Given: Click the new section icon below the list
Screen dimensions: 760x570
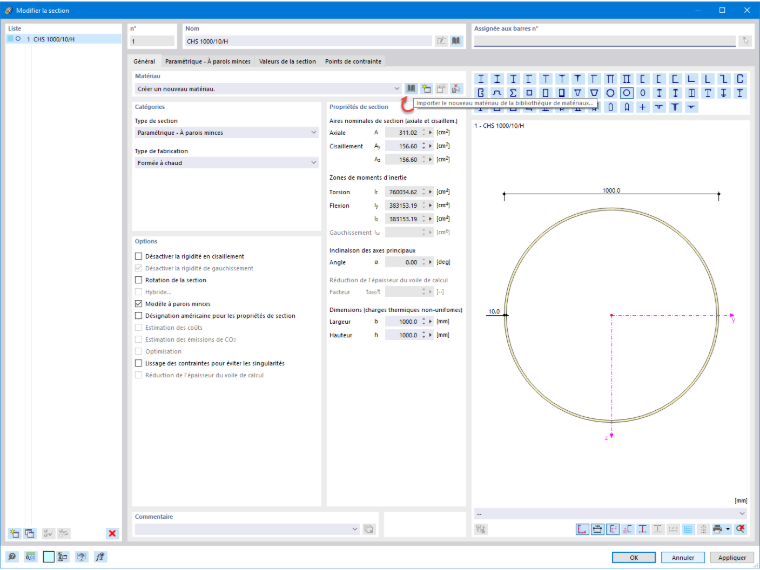Looking at the screenshot, I should pos(15,533).
